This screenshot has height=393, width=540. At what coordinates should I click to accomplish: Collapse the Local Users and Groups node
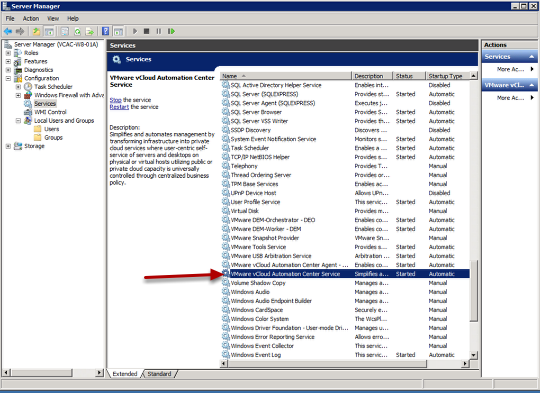point(18,121)
